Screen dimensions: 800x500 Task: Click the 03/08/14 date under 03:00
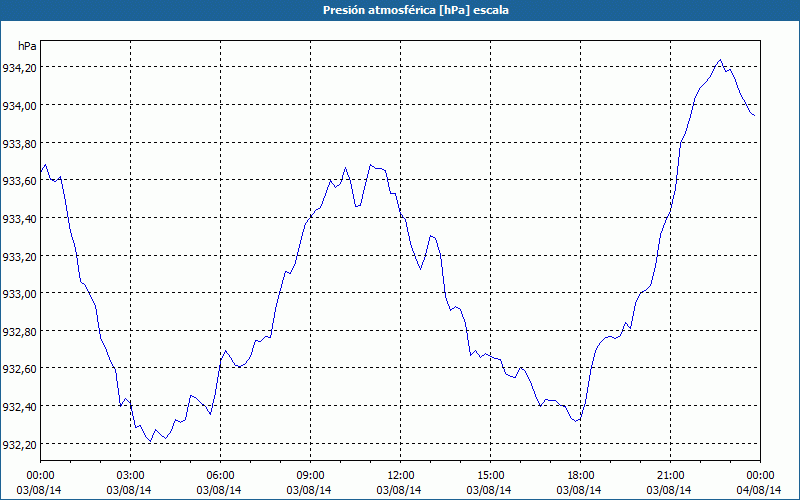(x=129, y=490)
